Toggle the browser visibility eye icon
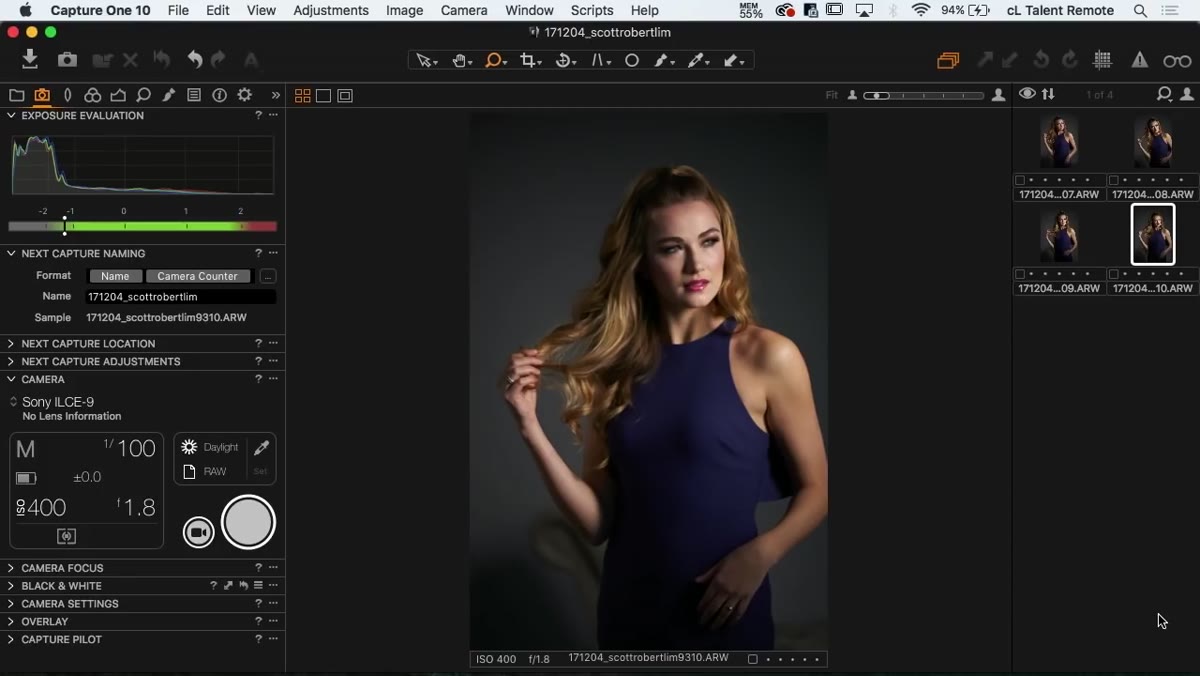Viewport: 1200px width, 676px height. coord(1027,94)
